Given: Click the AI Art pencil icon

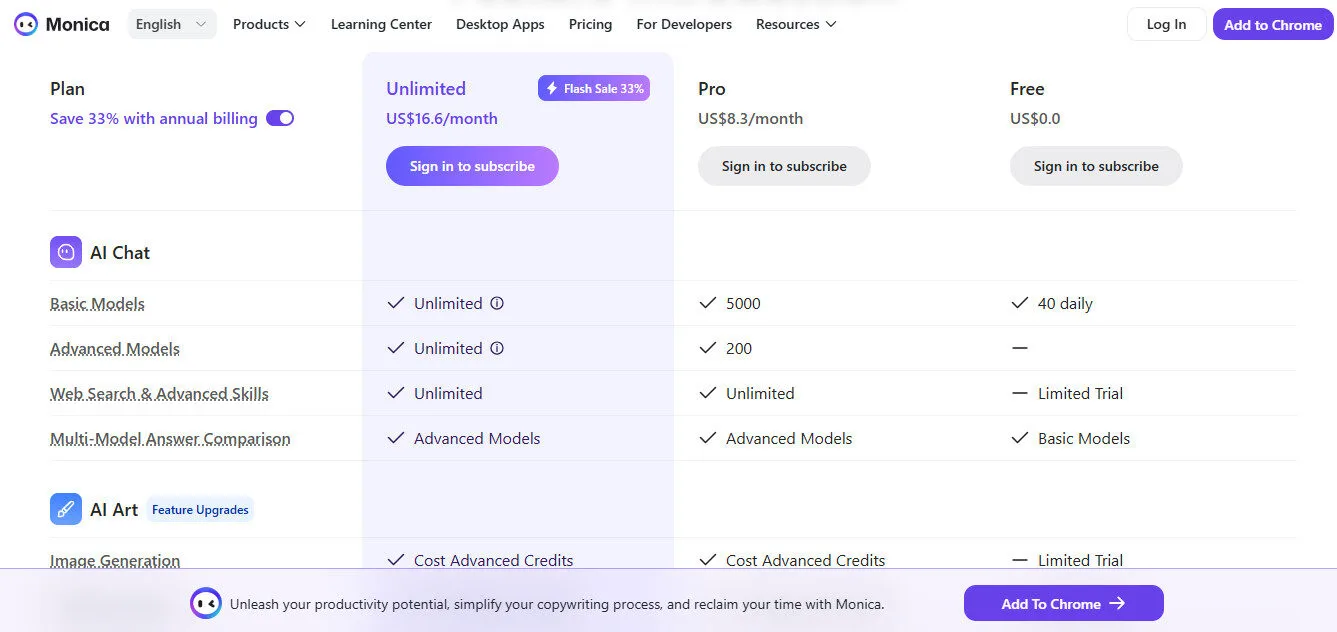Looking at the screenshot, I should coord(65,509).
